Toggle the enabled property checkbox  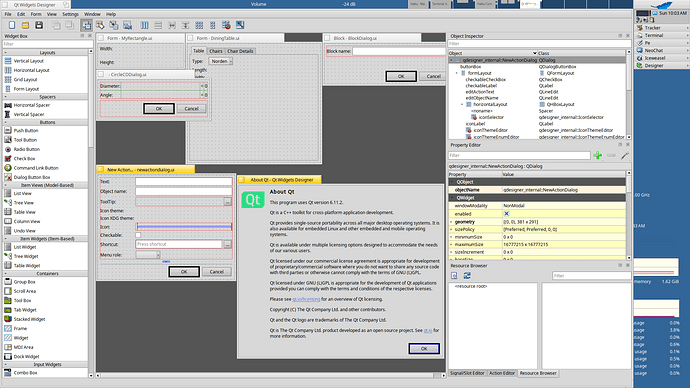click(506, 214)
